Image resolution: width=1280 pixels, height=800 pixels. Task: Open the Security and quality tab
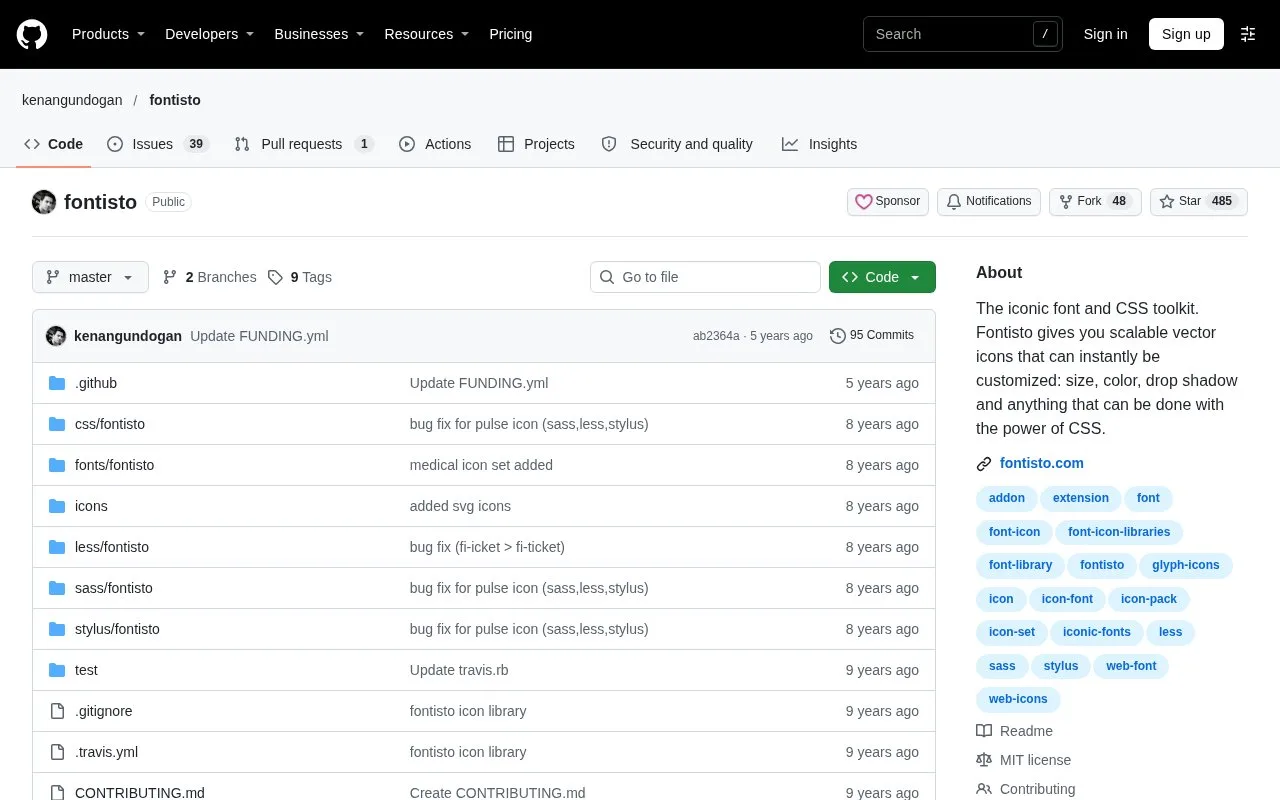click(x=677, y=144)
